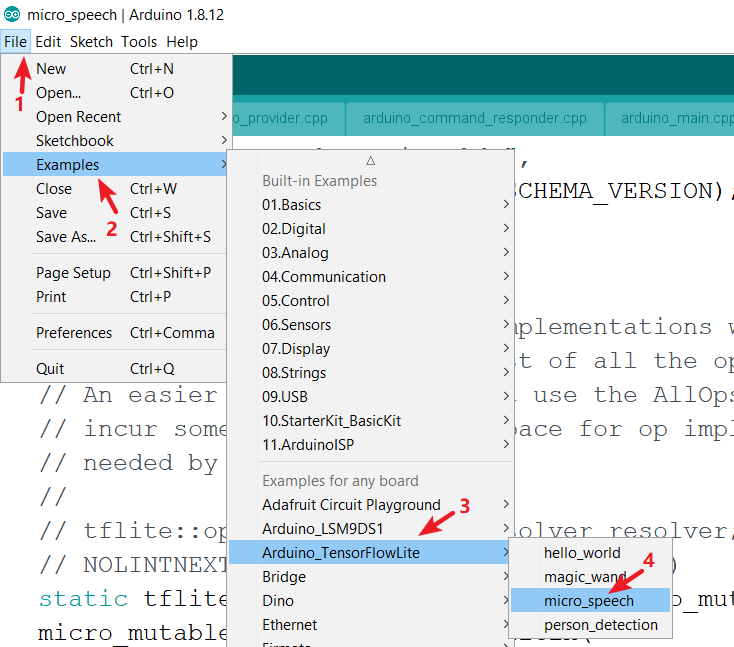
Task: Open the Help menu
Action: (182, 42)
